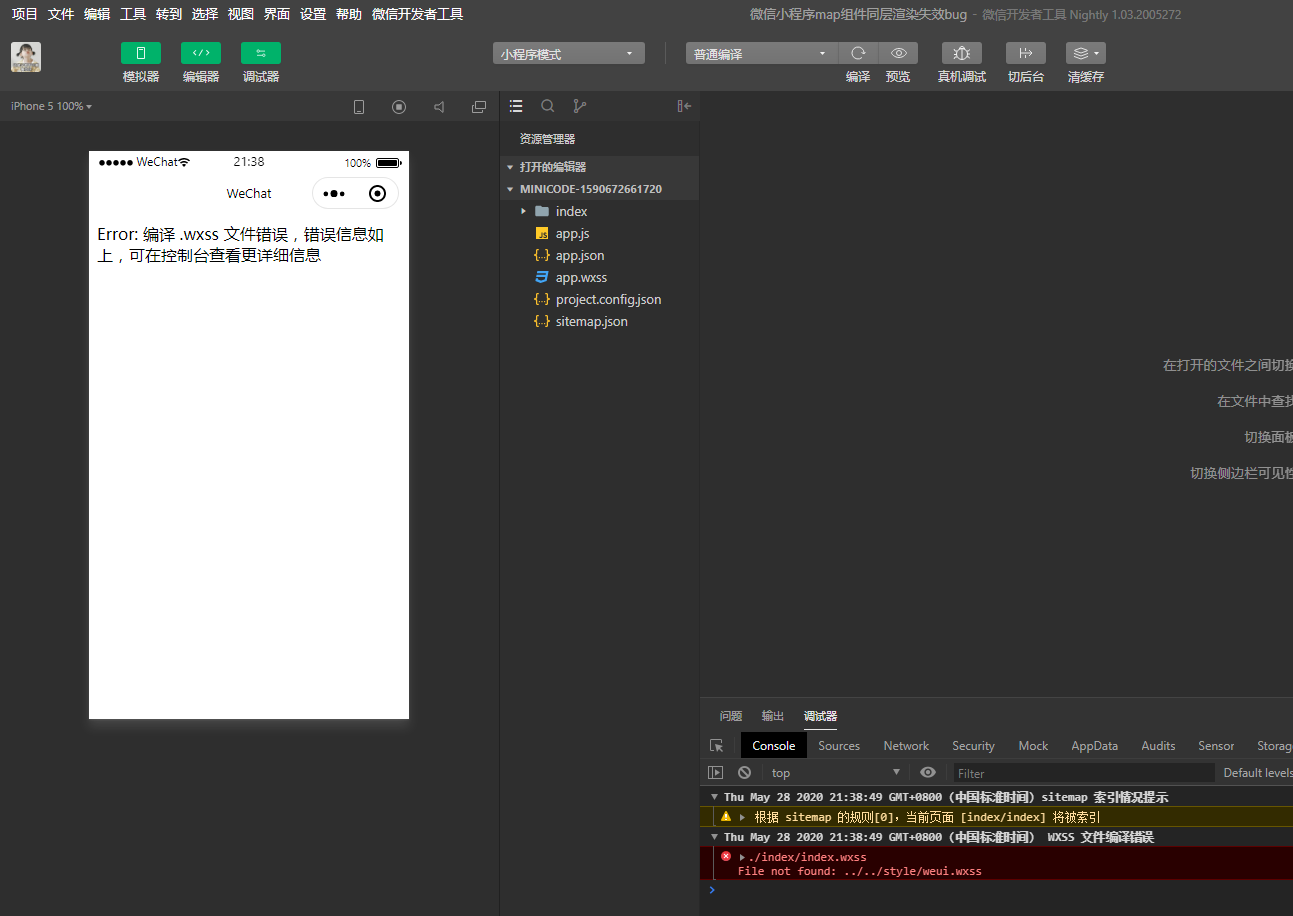Viewport: 1293px width, 916px height.
Task: Open the 工具 menu
Action: click(x=133, y=14)
